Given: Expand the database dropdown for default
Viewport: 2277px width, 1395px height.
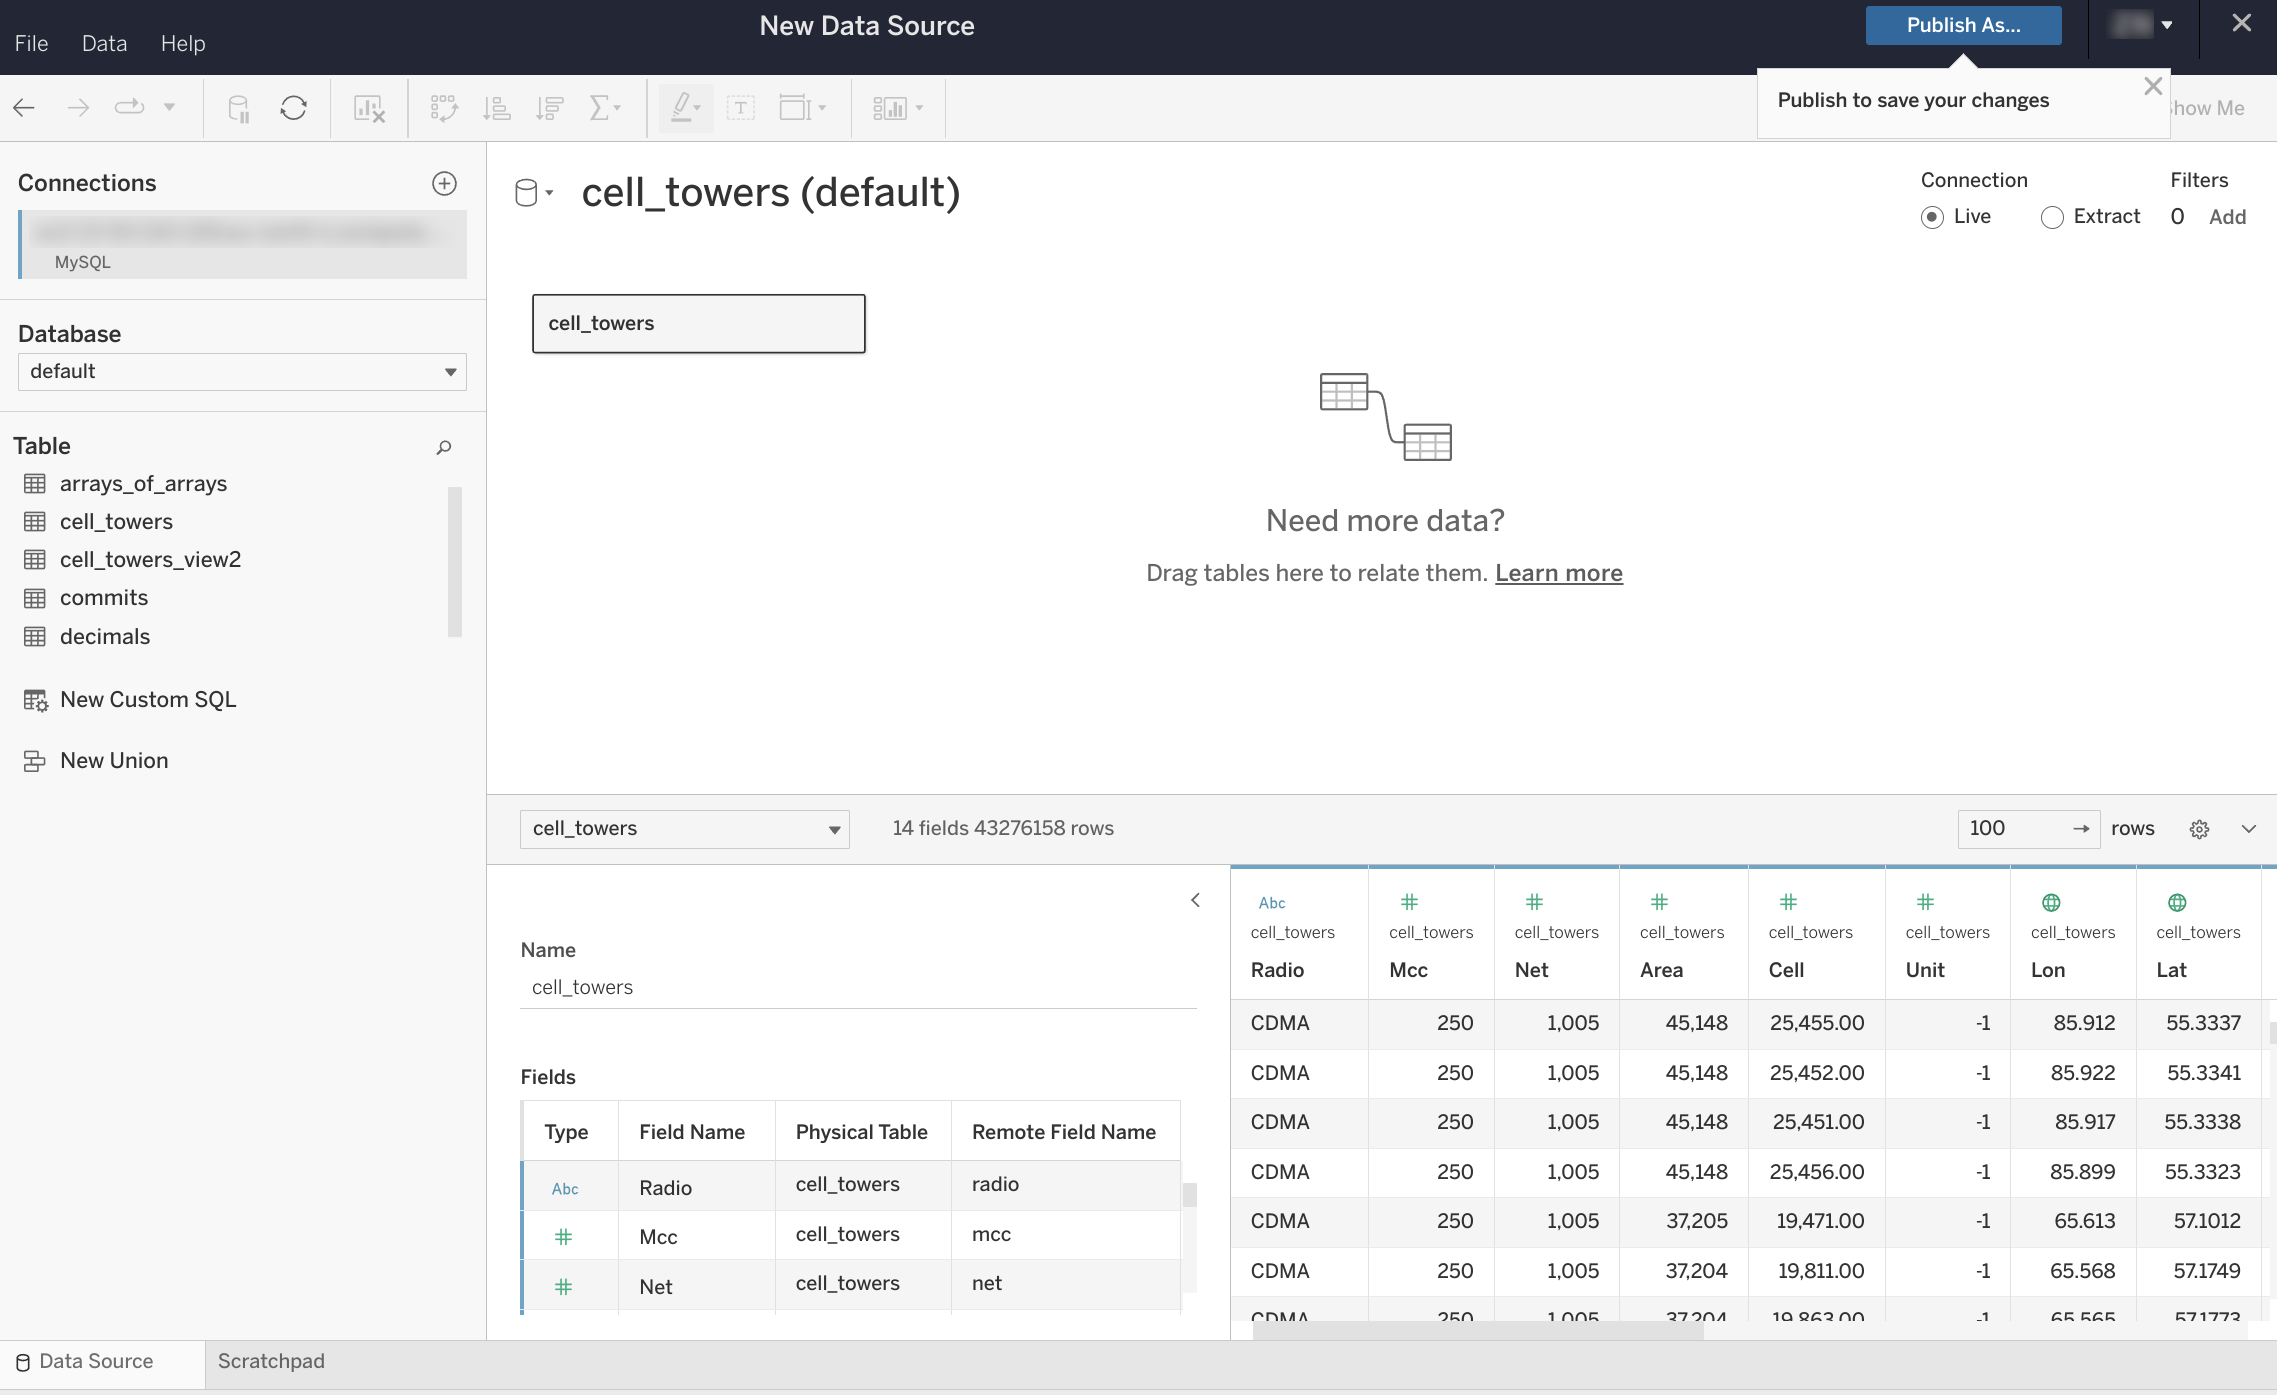Looking at the screenshot, I should point(451,371).
